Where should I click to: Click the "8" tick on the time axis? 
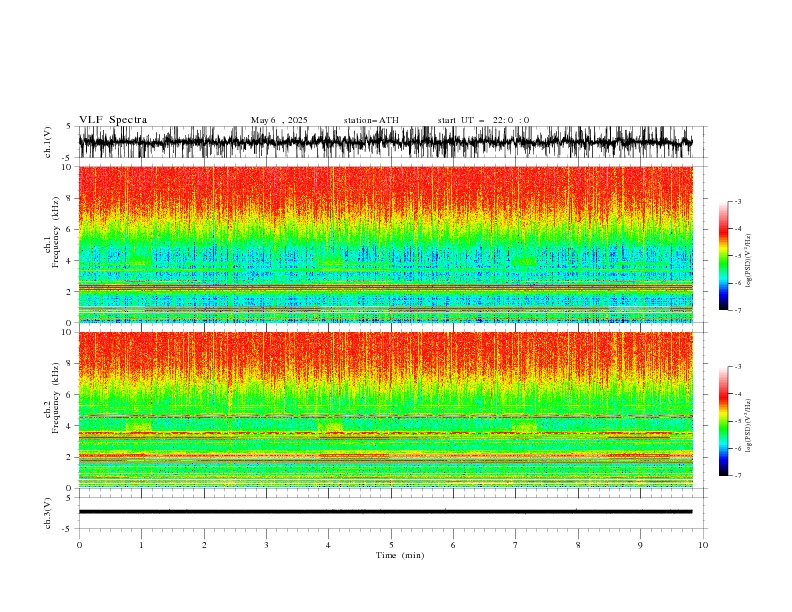pyautogui.click(x=578, y=545)
